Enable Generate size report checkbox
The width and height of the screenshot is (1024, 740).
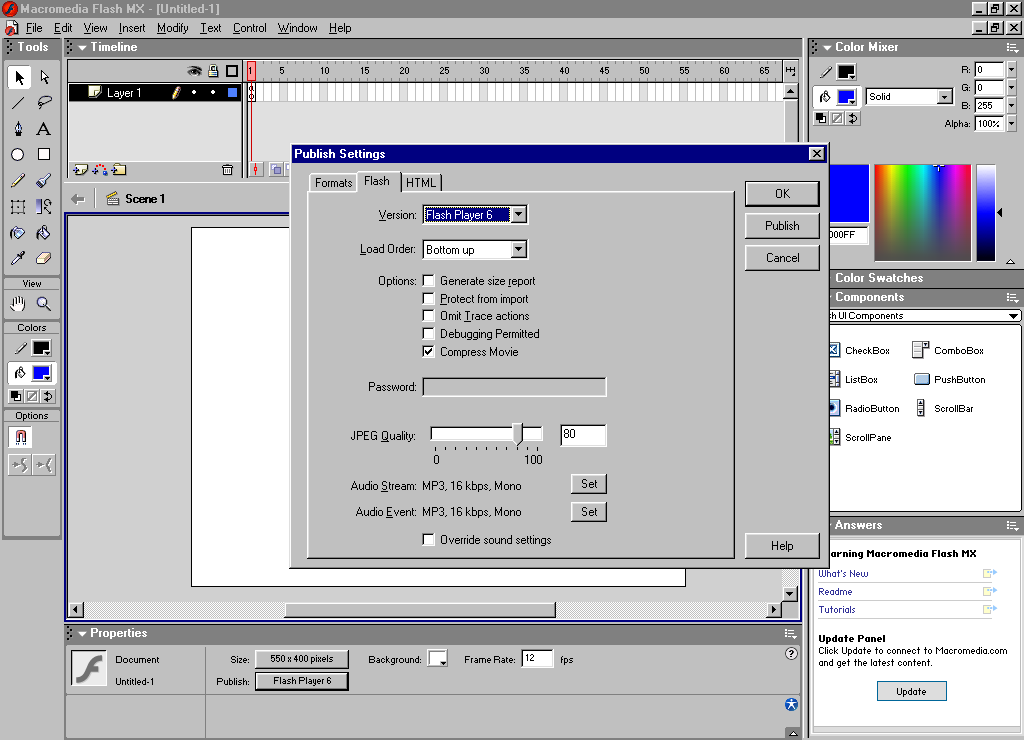428,281
